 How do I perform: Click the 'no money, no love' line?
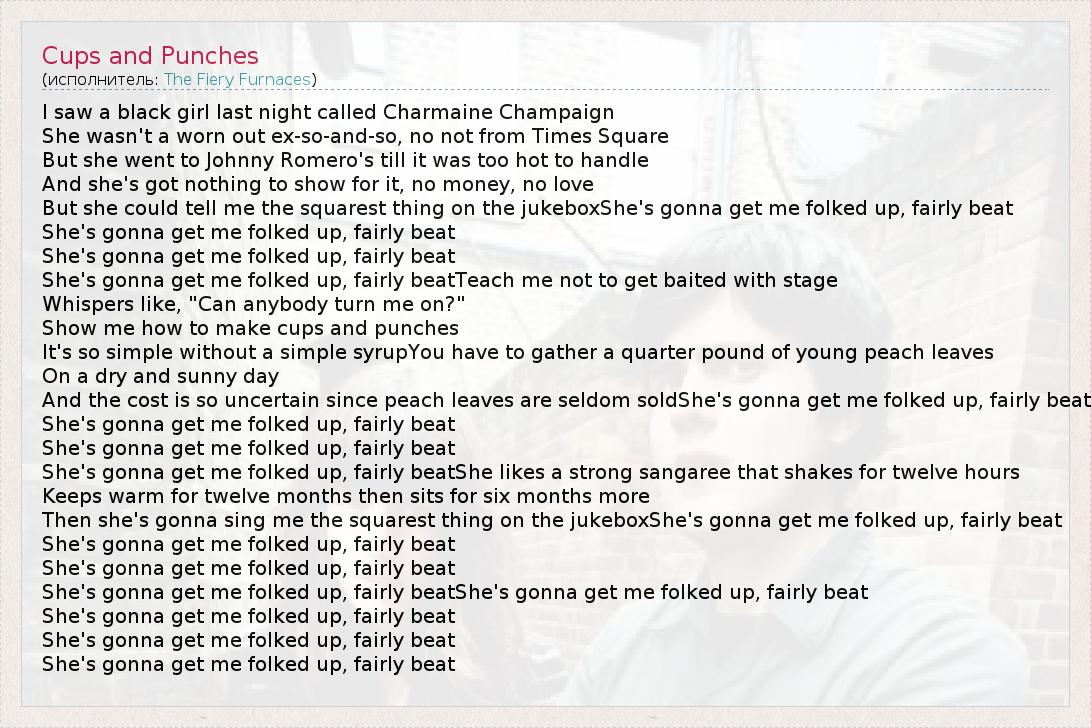tap(318, 184)
